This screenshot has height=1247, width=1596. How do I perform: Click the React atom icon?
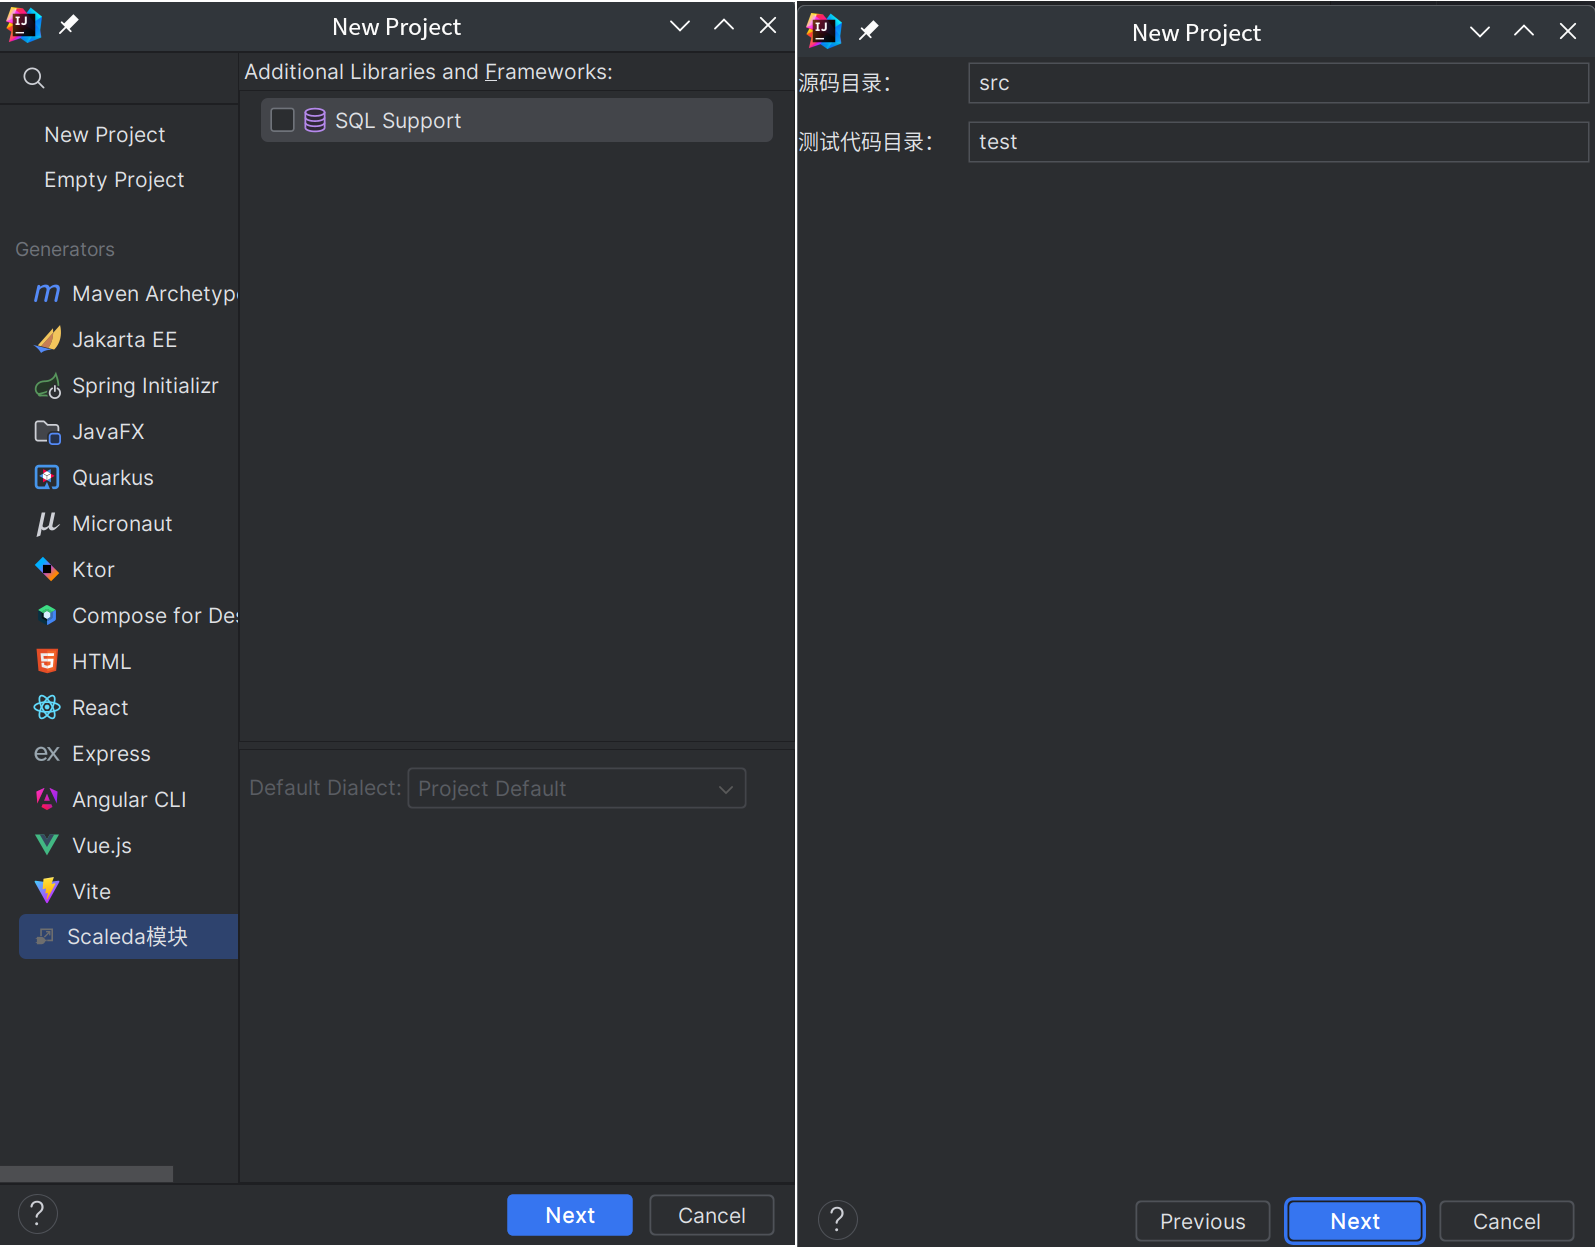[47, 707]
